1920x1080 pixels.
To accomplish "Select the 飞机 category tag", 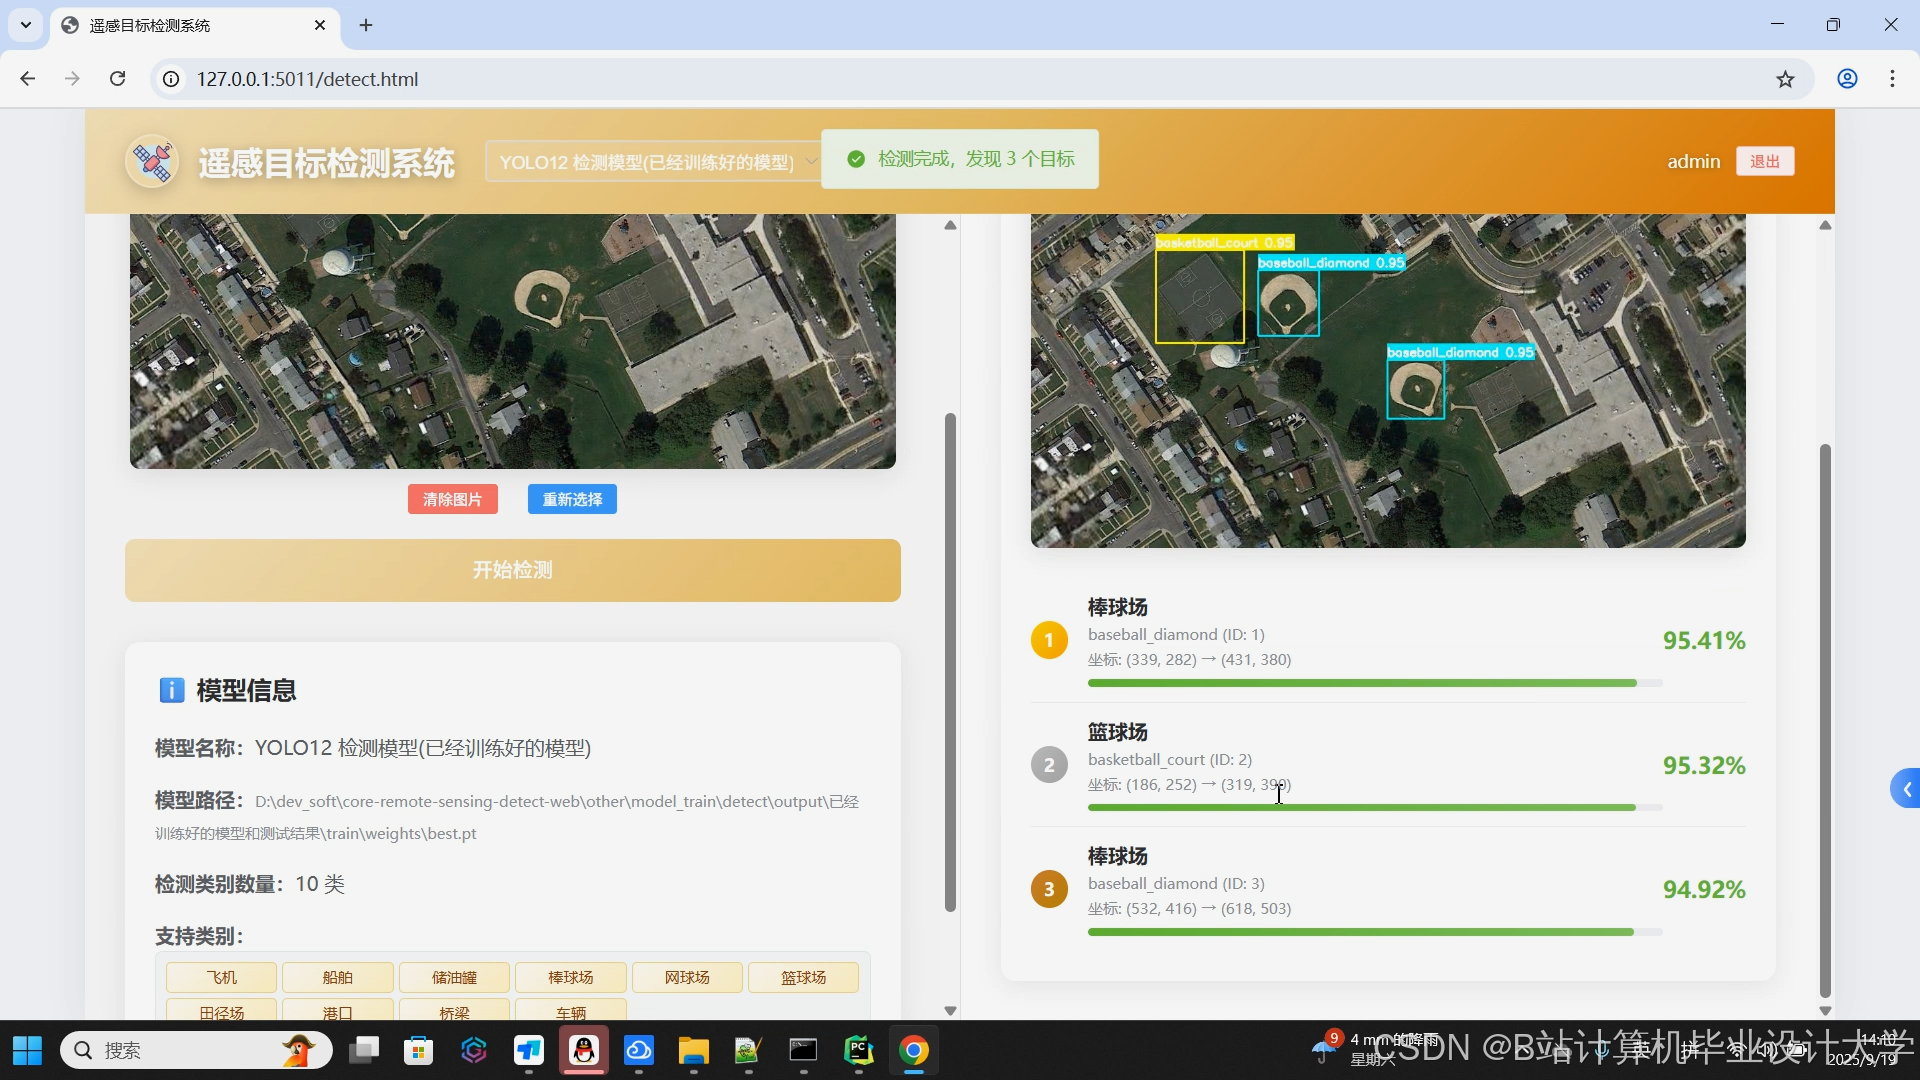I will click(x=222, y=978).
